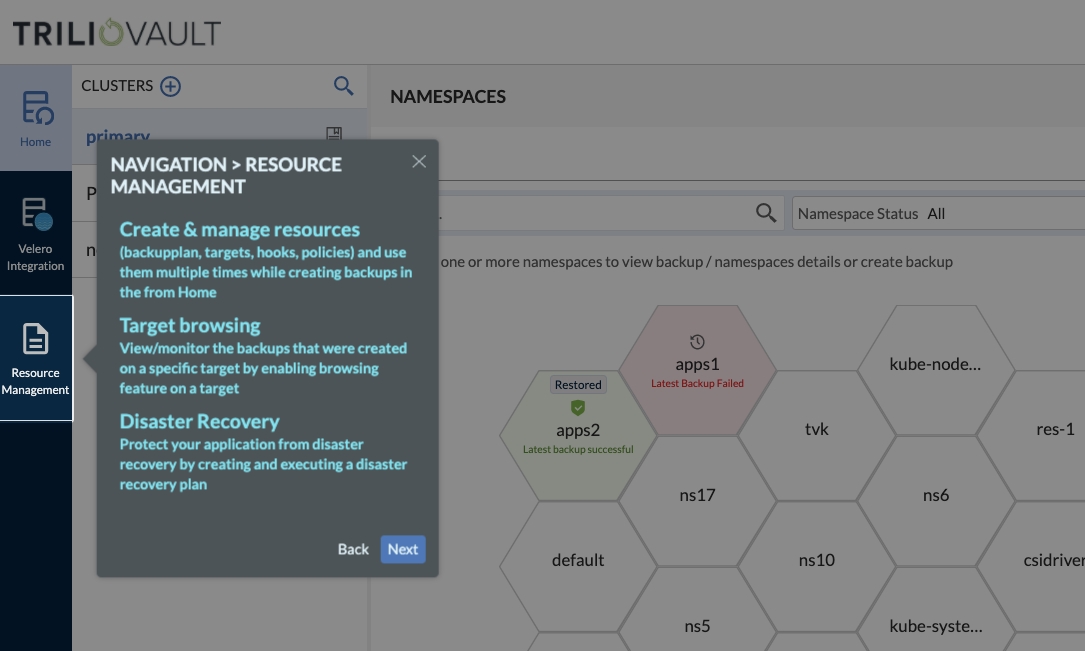
Task: Open Velero Integration in the sidebar
Action: tap(36, 233)
